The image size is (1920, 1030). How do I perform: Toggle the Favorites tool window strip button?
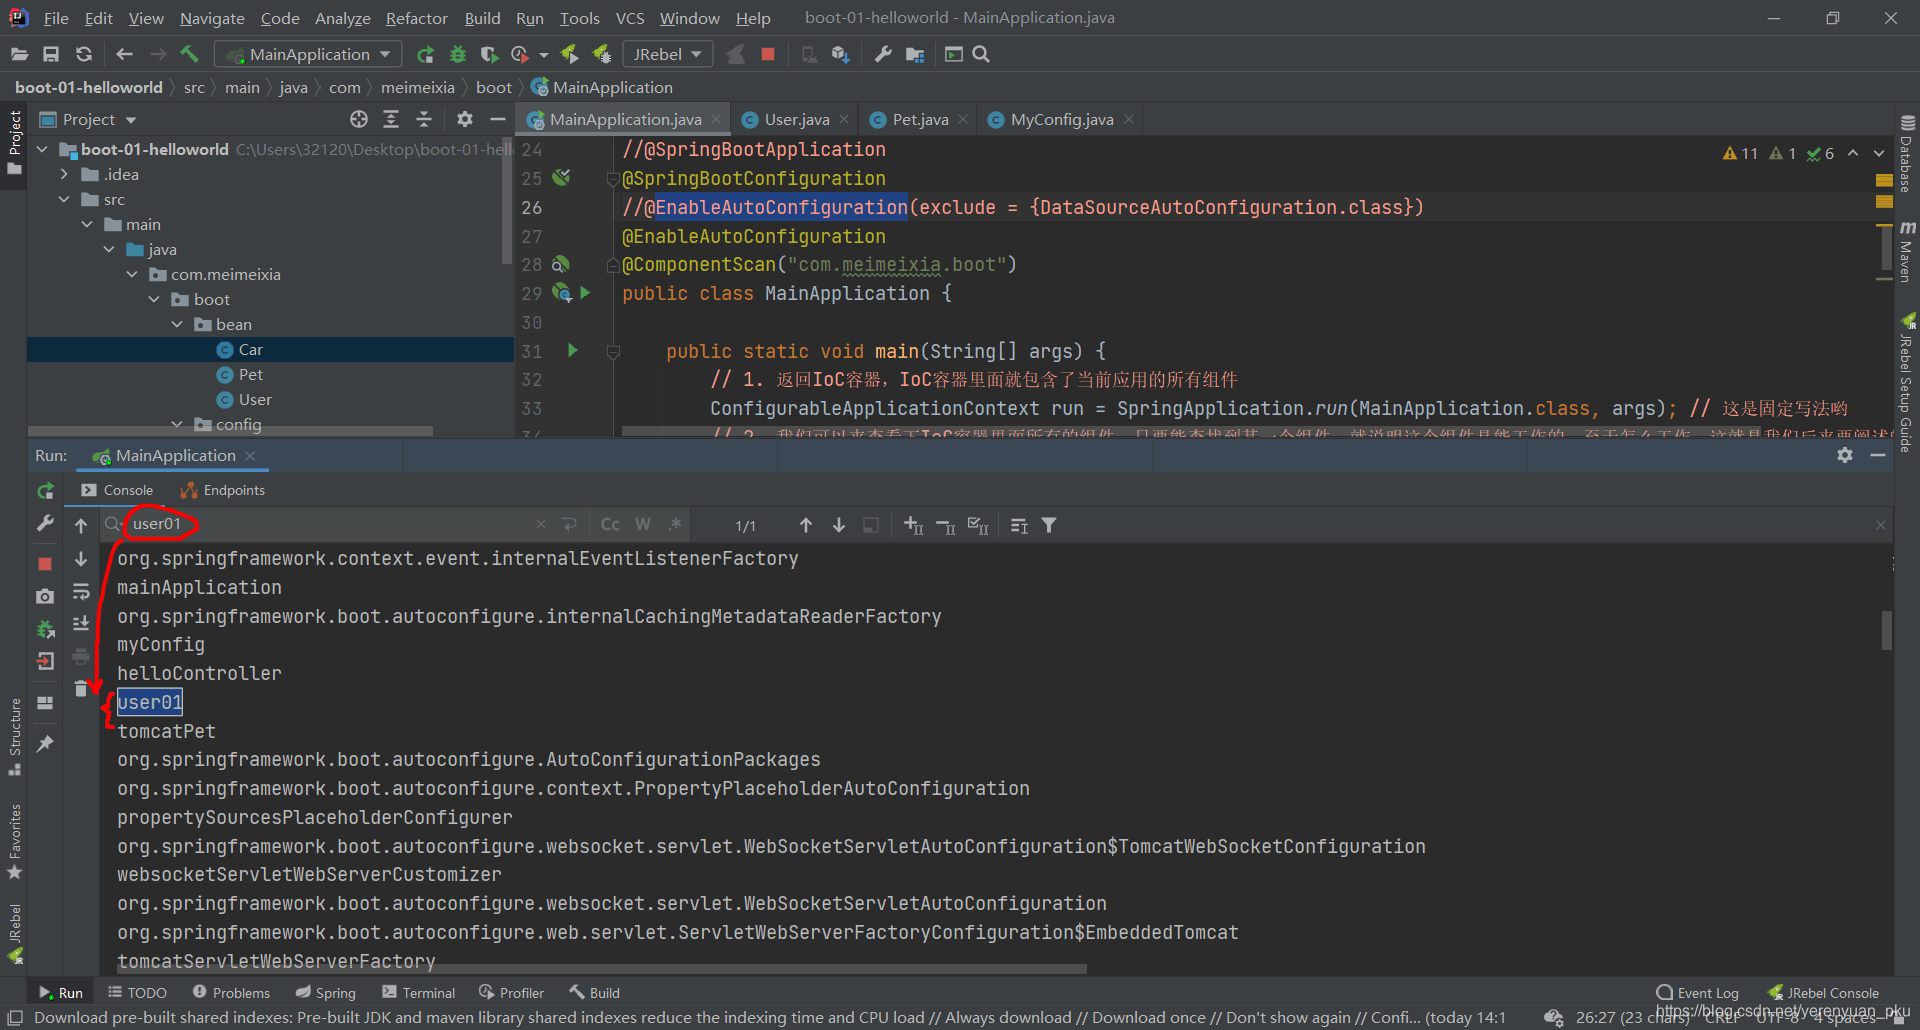tap(14, 842)
